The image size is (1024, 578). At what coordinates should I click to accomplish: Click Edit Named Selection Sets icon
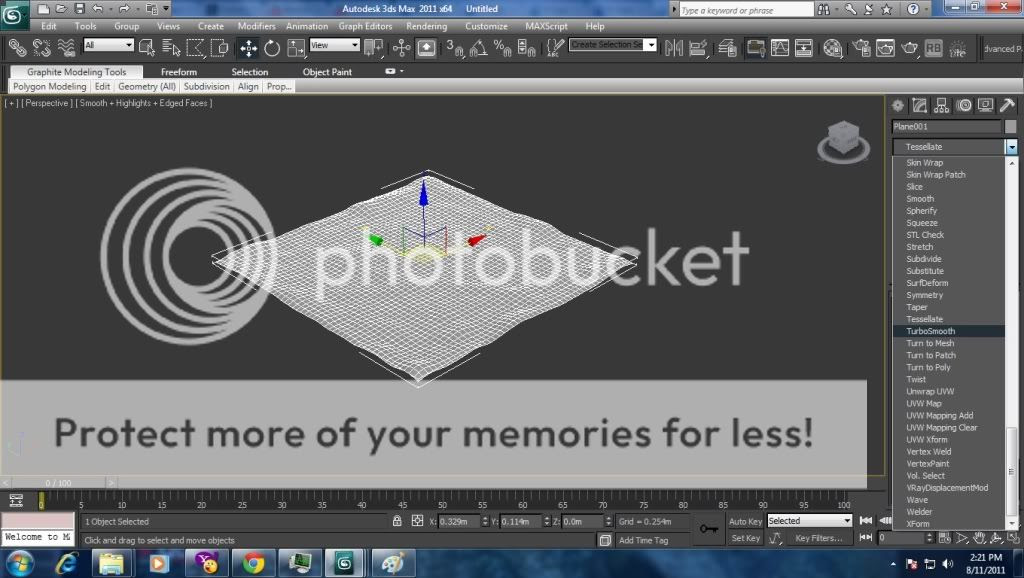click(554, 48)
